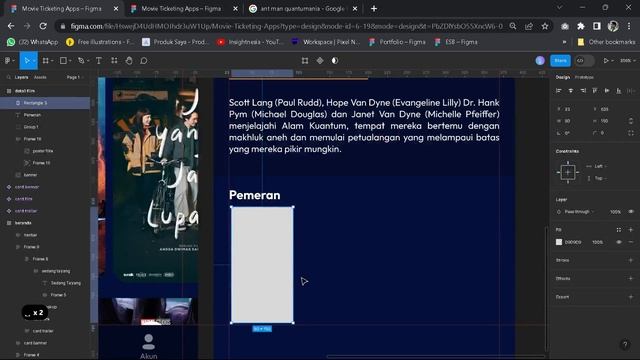Open the zoom level dropdown
The image size is (640, 360).
627,60
